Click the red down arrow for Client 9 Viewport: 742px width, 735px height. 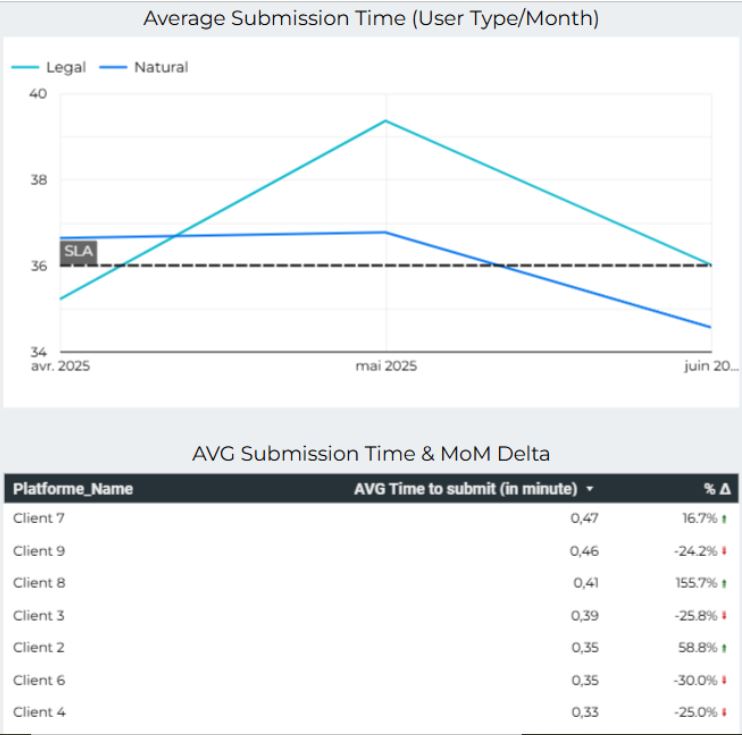coord(724,551)
